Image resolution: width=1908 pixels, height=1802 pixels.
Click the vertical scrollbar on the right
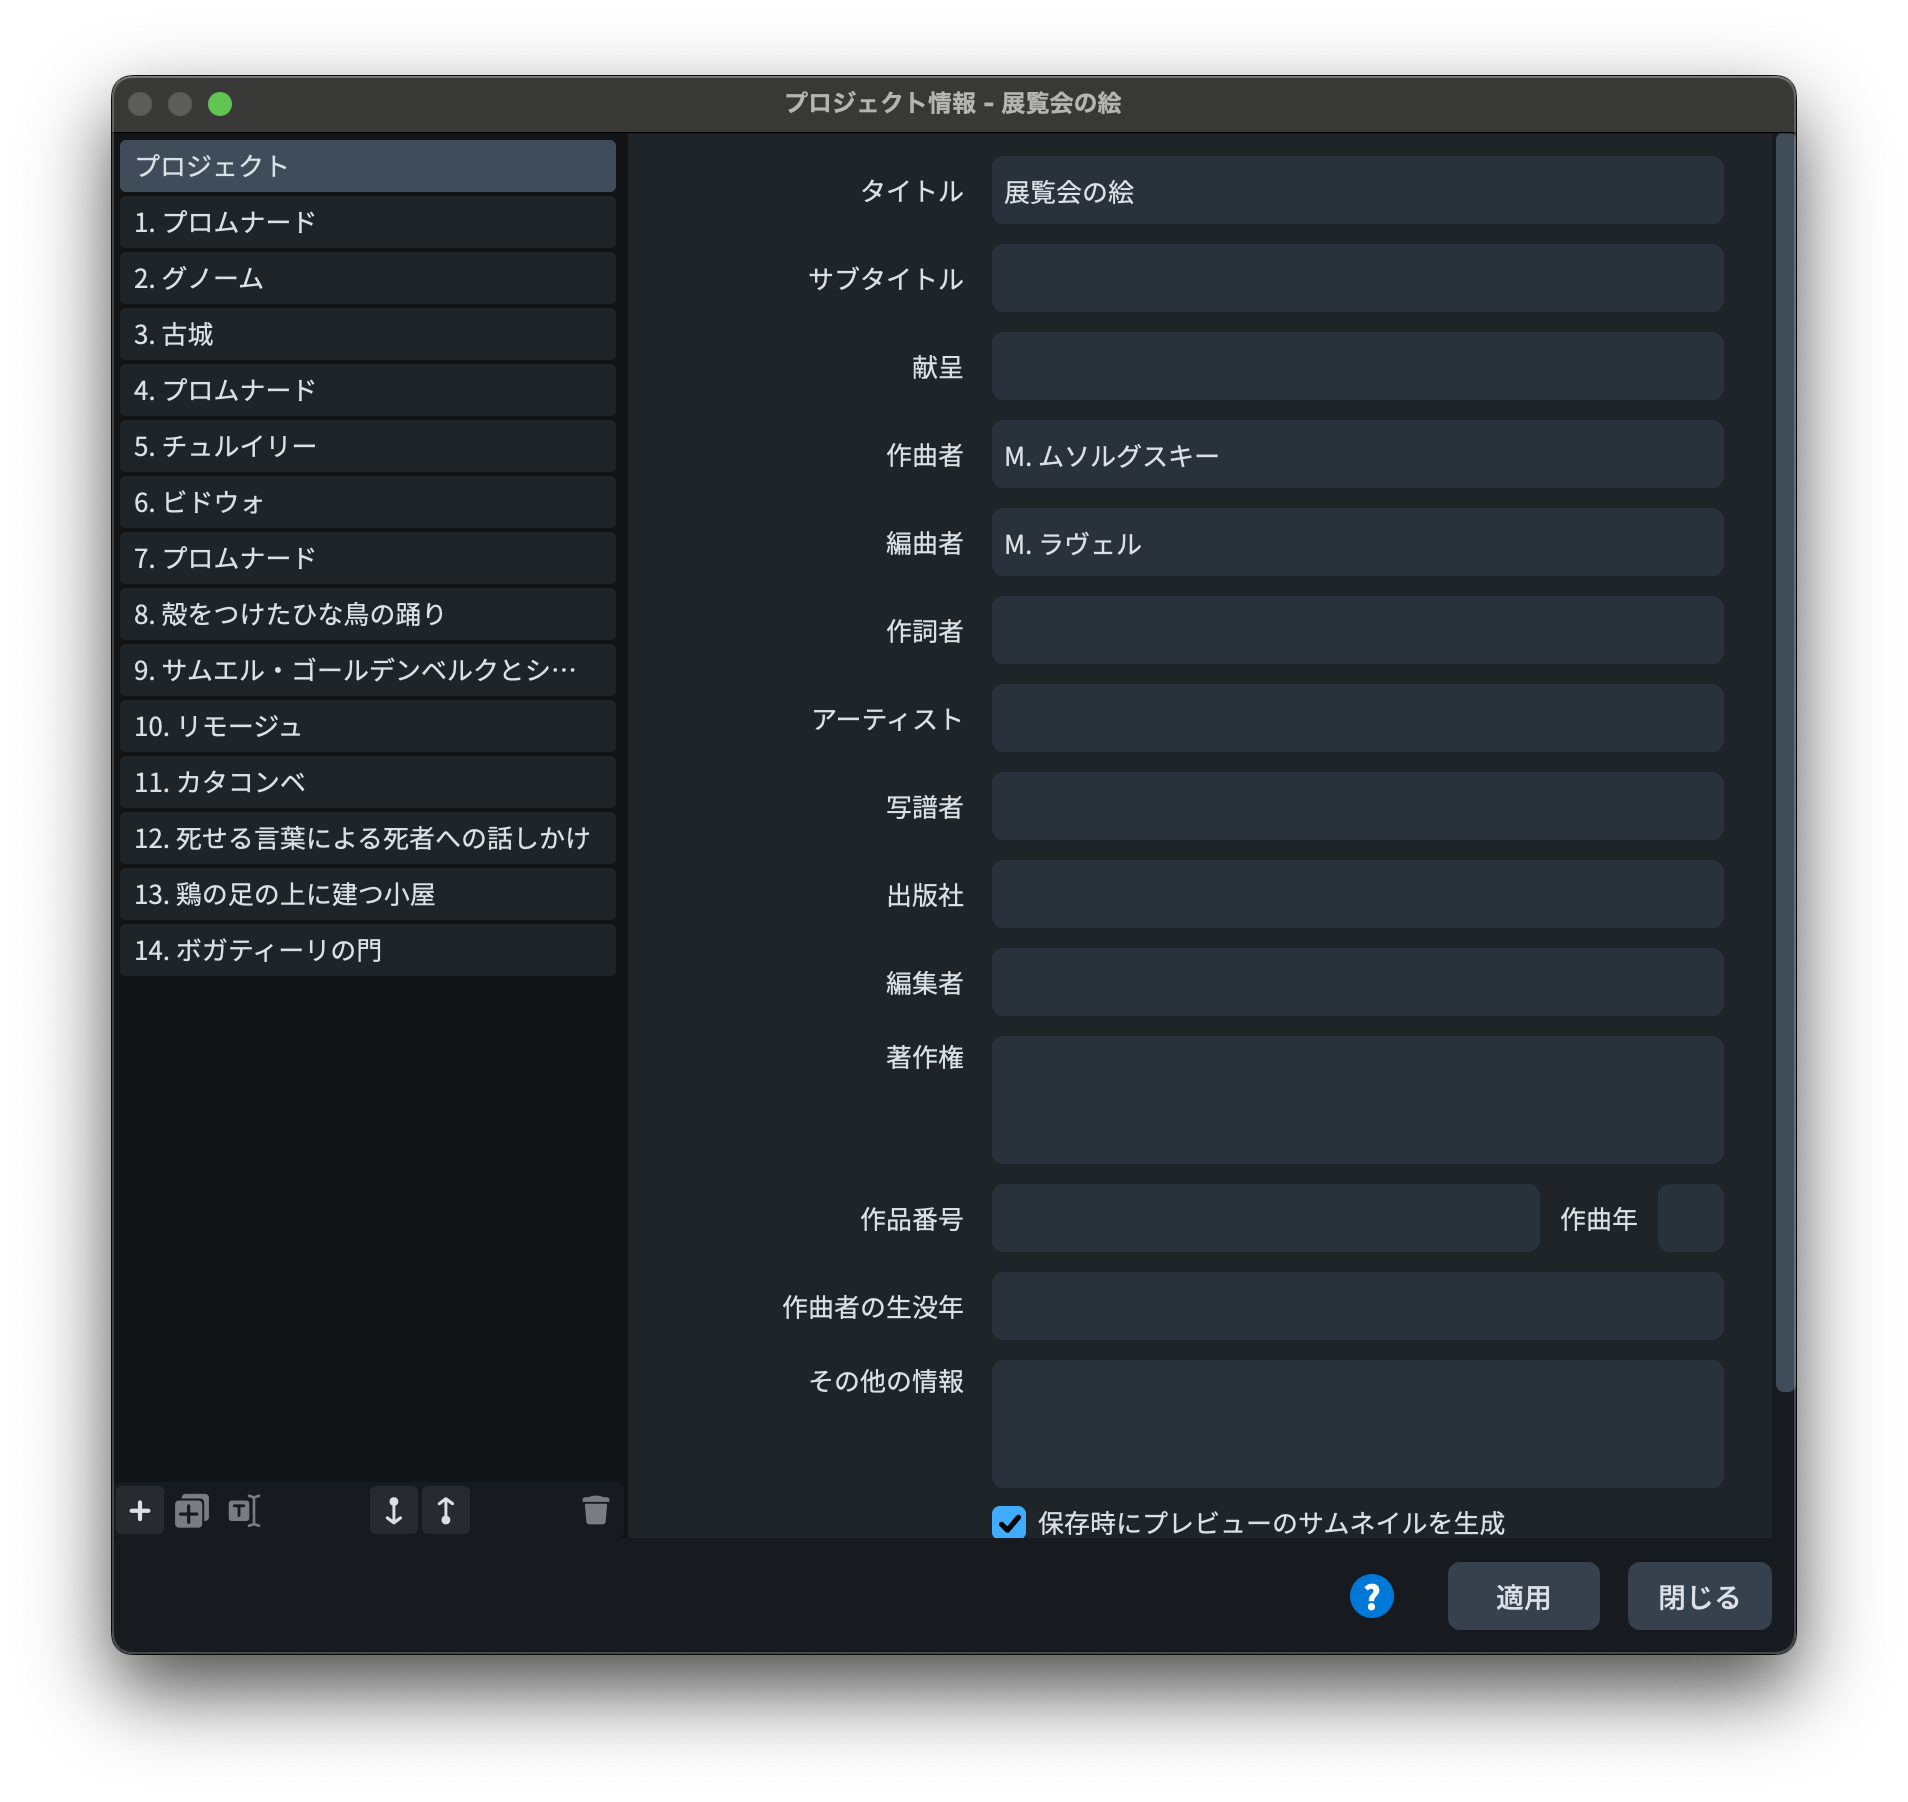[1785, 760]
